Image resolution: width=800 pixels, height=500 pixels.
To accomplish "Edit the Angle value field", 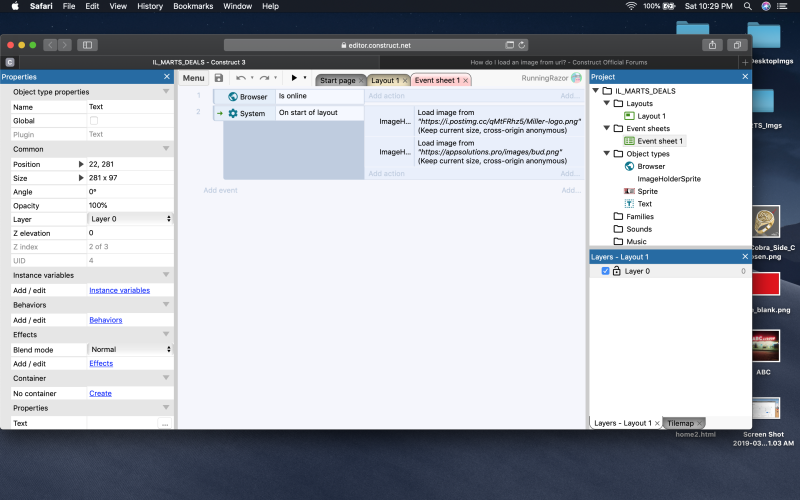I will 130,191.
